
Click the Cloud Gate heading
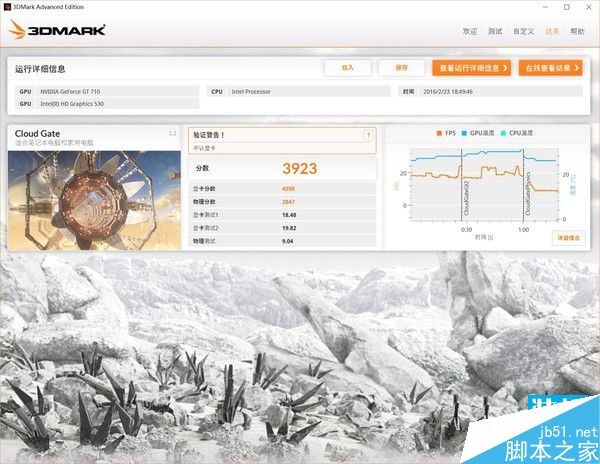tap(38, 134)
